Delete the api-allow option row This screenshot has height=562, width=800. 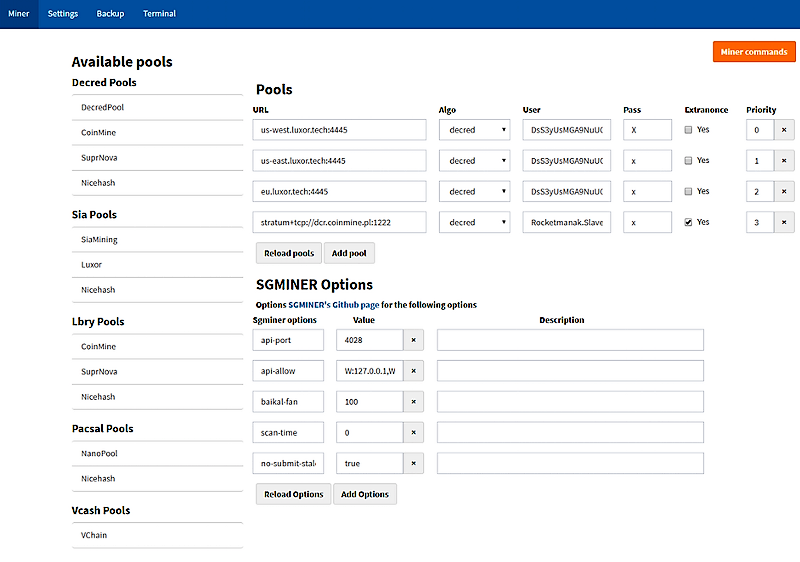(x=414, y=371)
